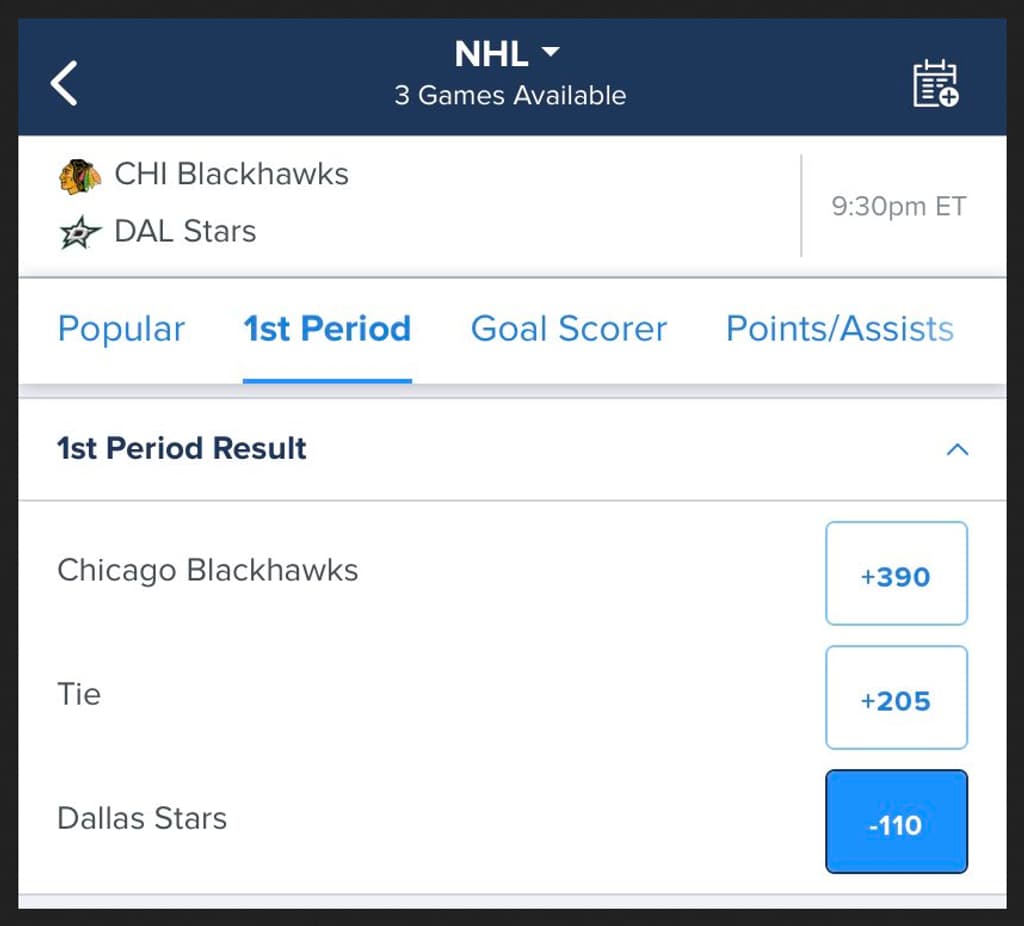Select the +205 Tie odds button
The image size is (1024, 926).
[896, 698]
